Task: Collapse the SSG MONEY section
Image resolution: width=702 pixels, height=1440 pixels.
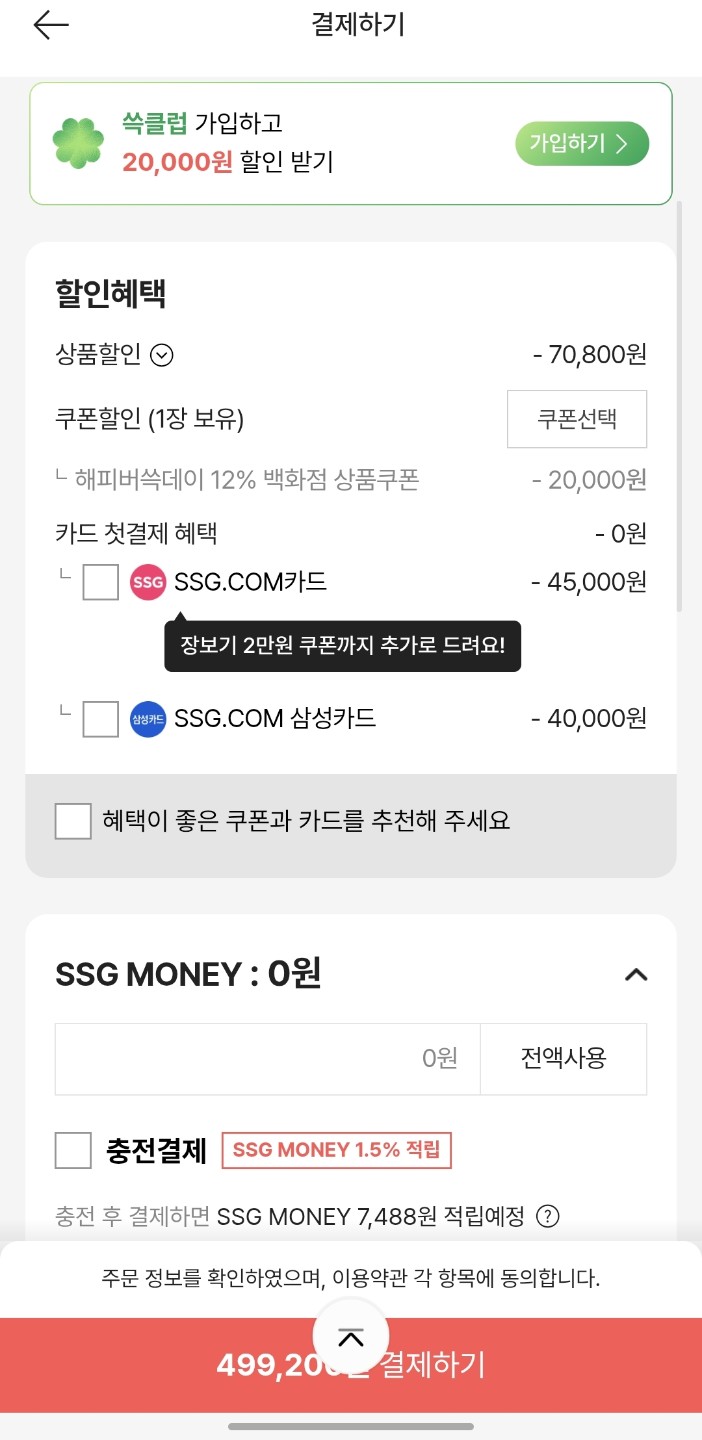Action: (636, 974)
